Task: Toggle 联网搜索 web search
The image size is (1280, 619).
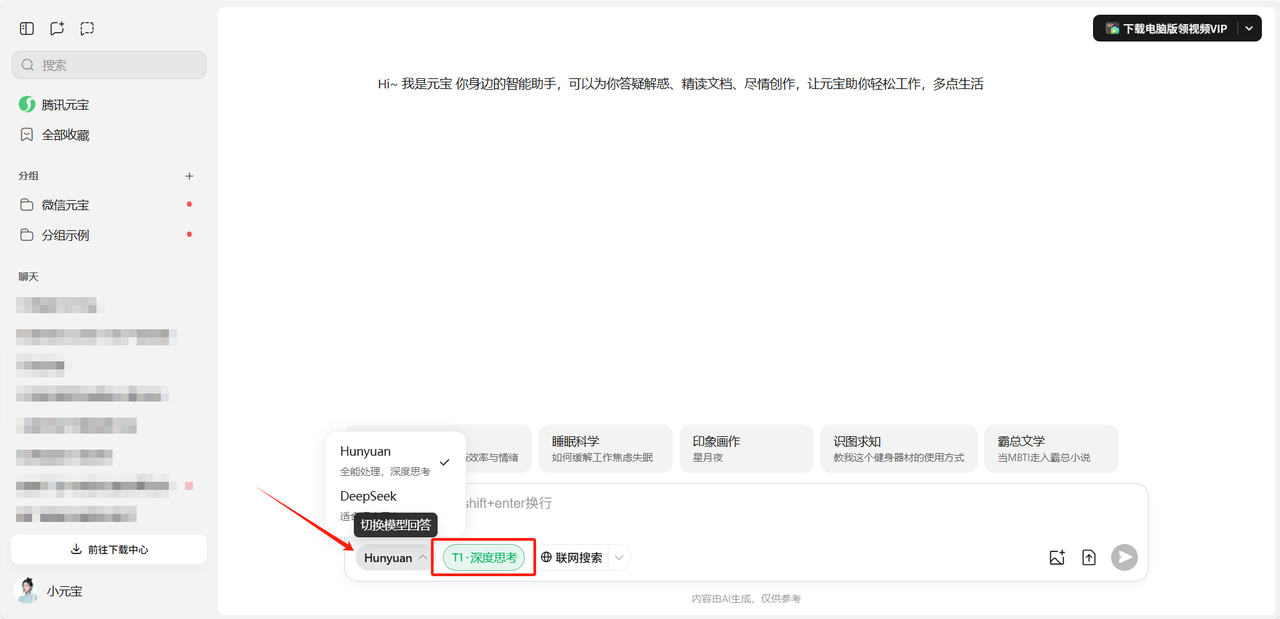Action: pyautogui.click(x=572, y=558)
